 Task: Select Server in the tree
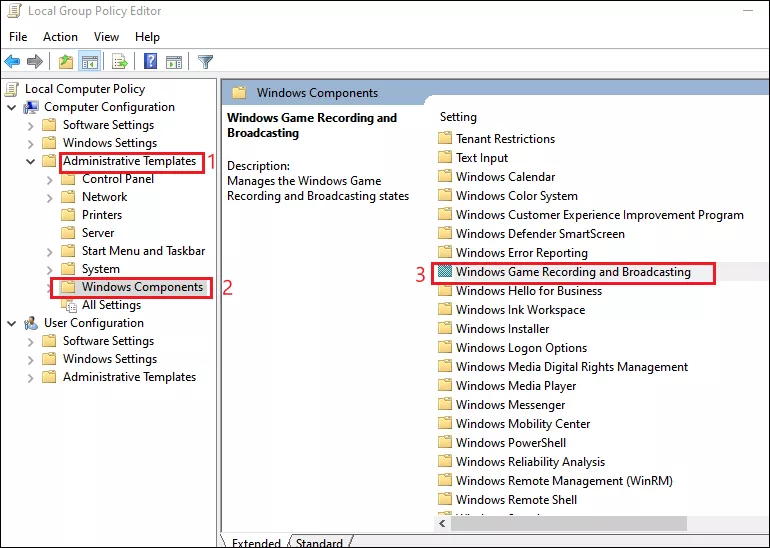point(98,233)
